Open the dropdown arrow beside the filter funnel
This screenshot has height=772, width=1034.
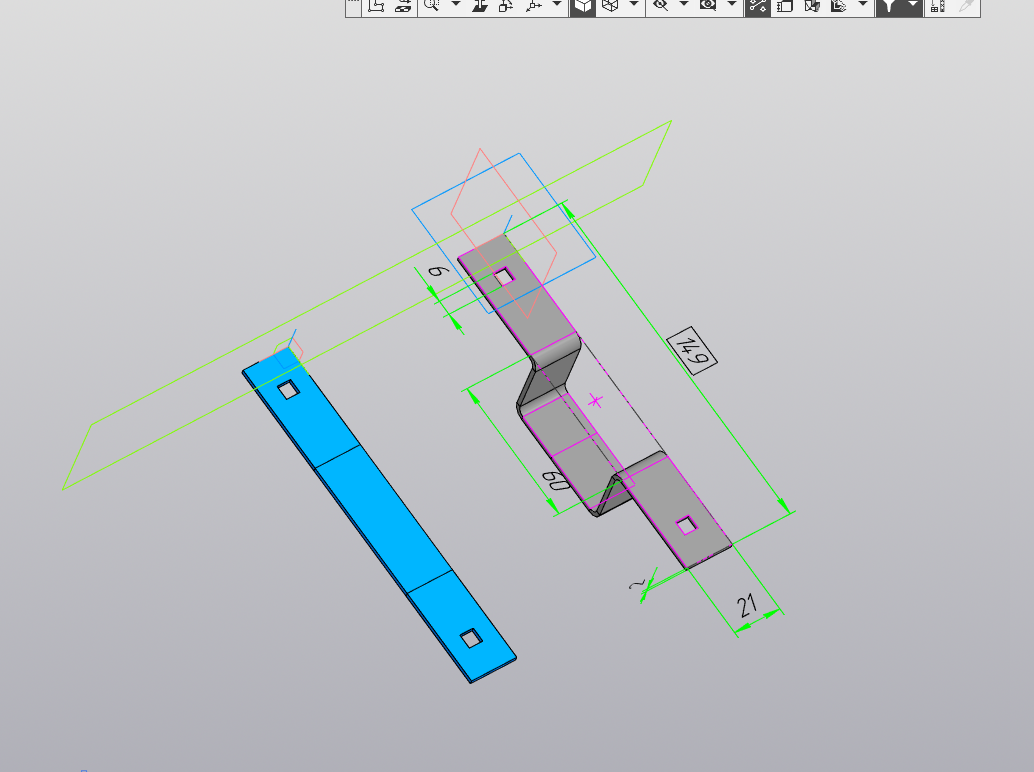coord(913,6)
